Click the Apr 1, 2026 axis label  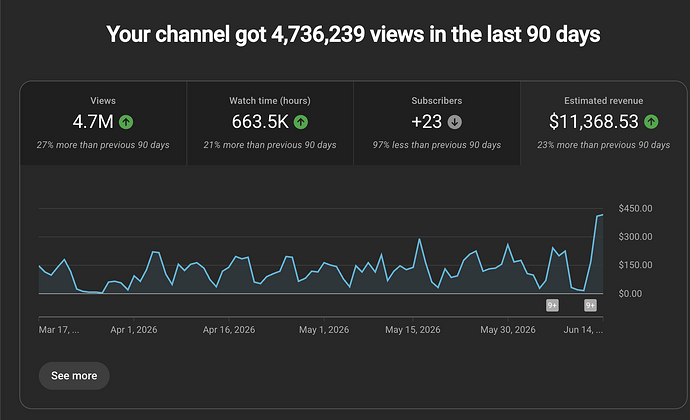(134, 330)
